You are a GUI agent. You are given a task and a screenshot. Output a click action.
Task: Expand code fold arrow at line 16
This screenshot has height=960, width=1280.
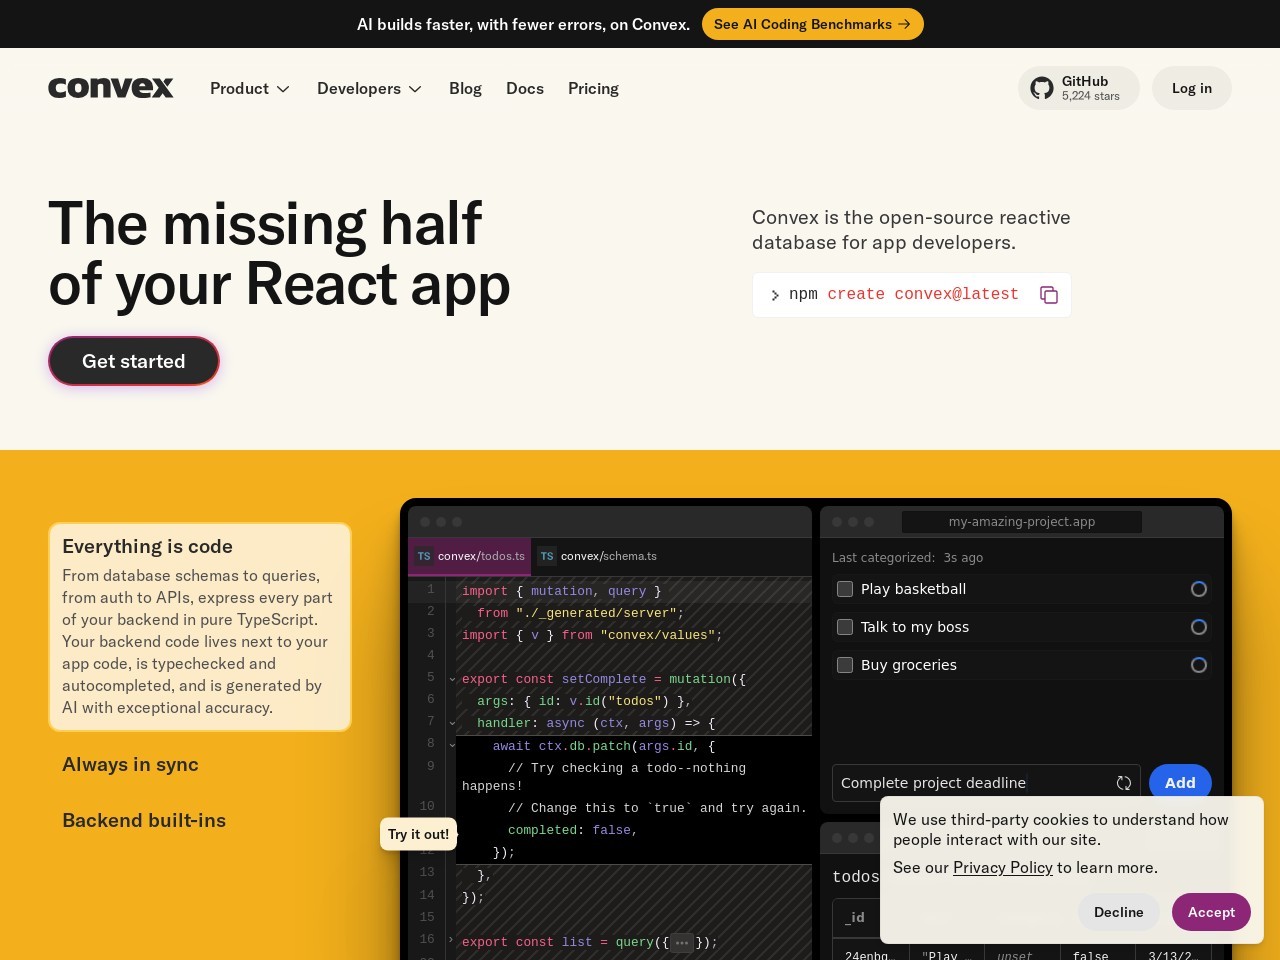click(451, 940)
